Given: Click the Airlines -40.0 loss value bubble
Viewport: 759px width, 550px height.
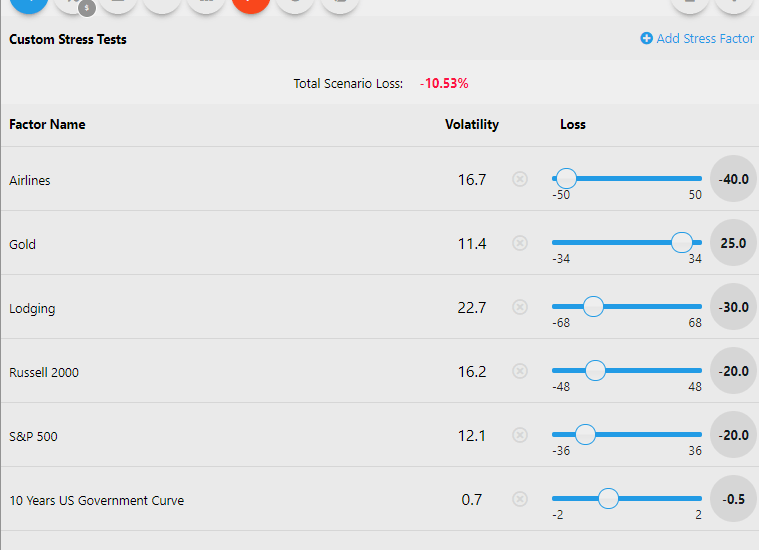Looking at the screenshot, I should 733,179.
